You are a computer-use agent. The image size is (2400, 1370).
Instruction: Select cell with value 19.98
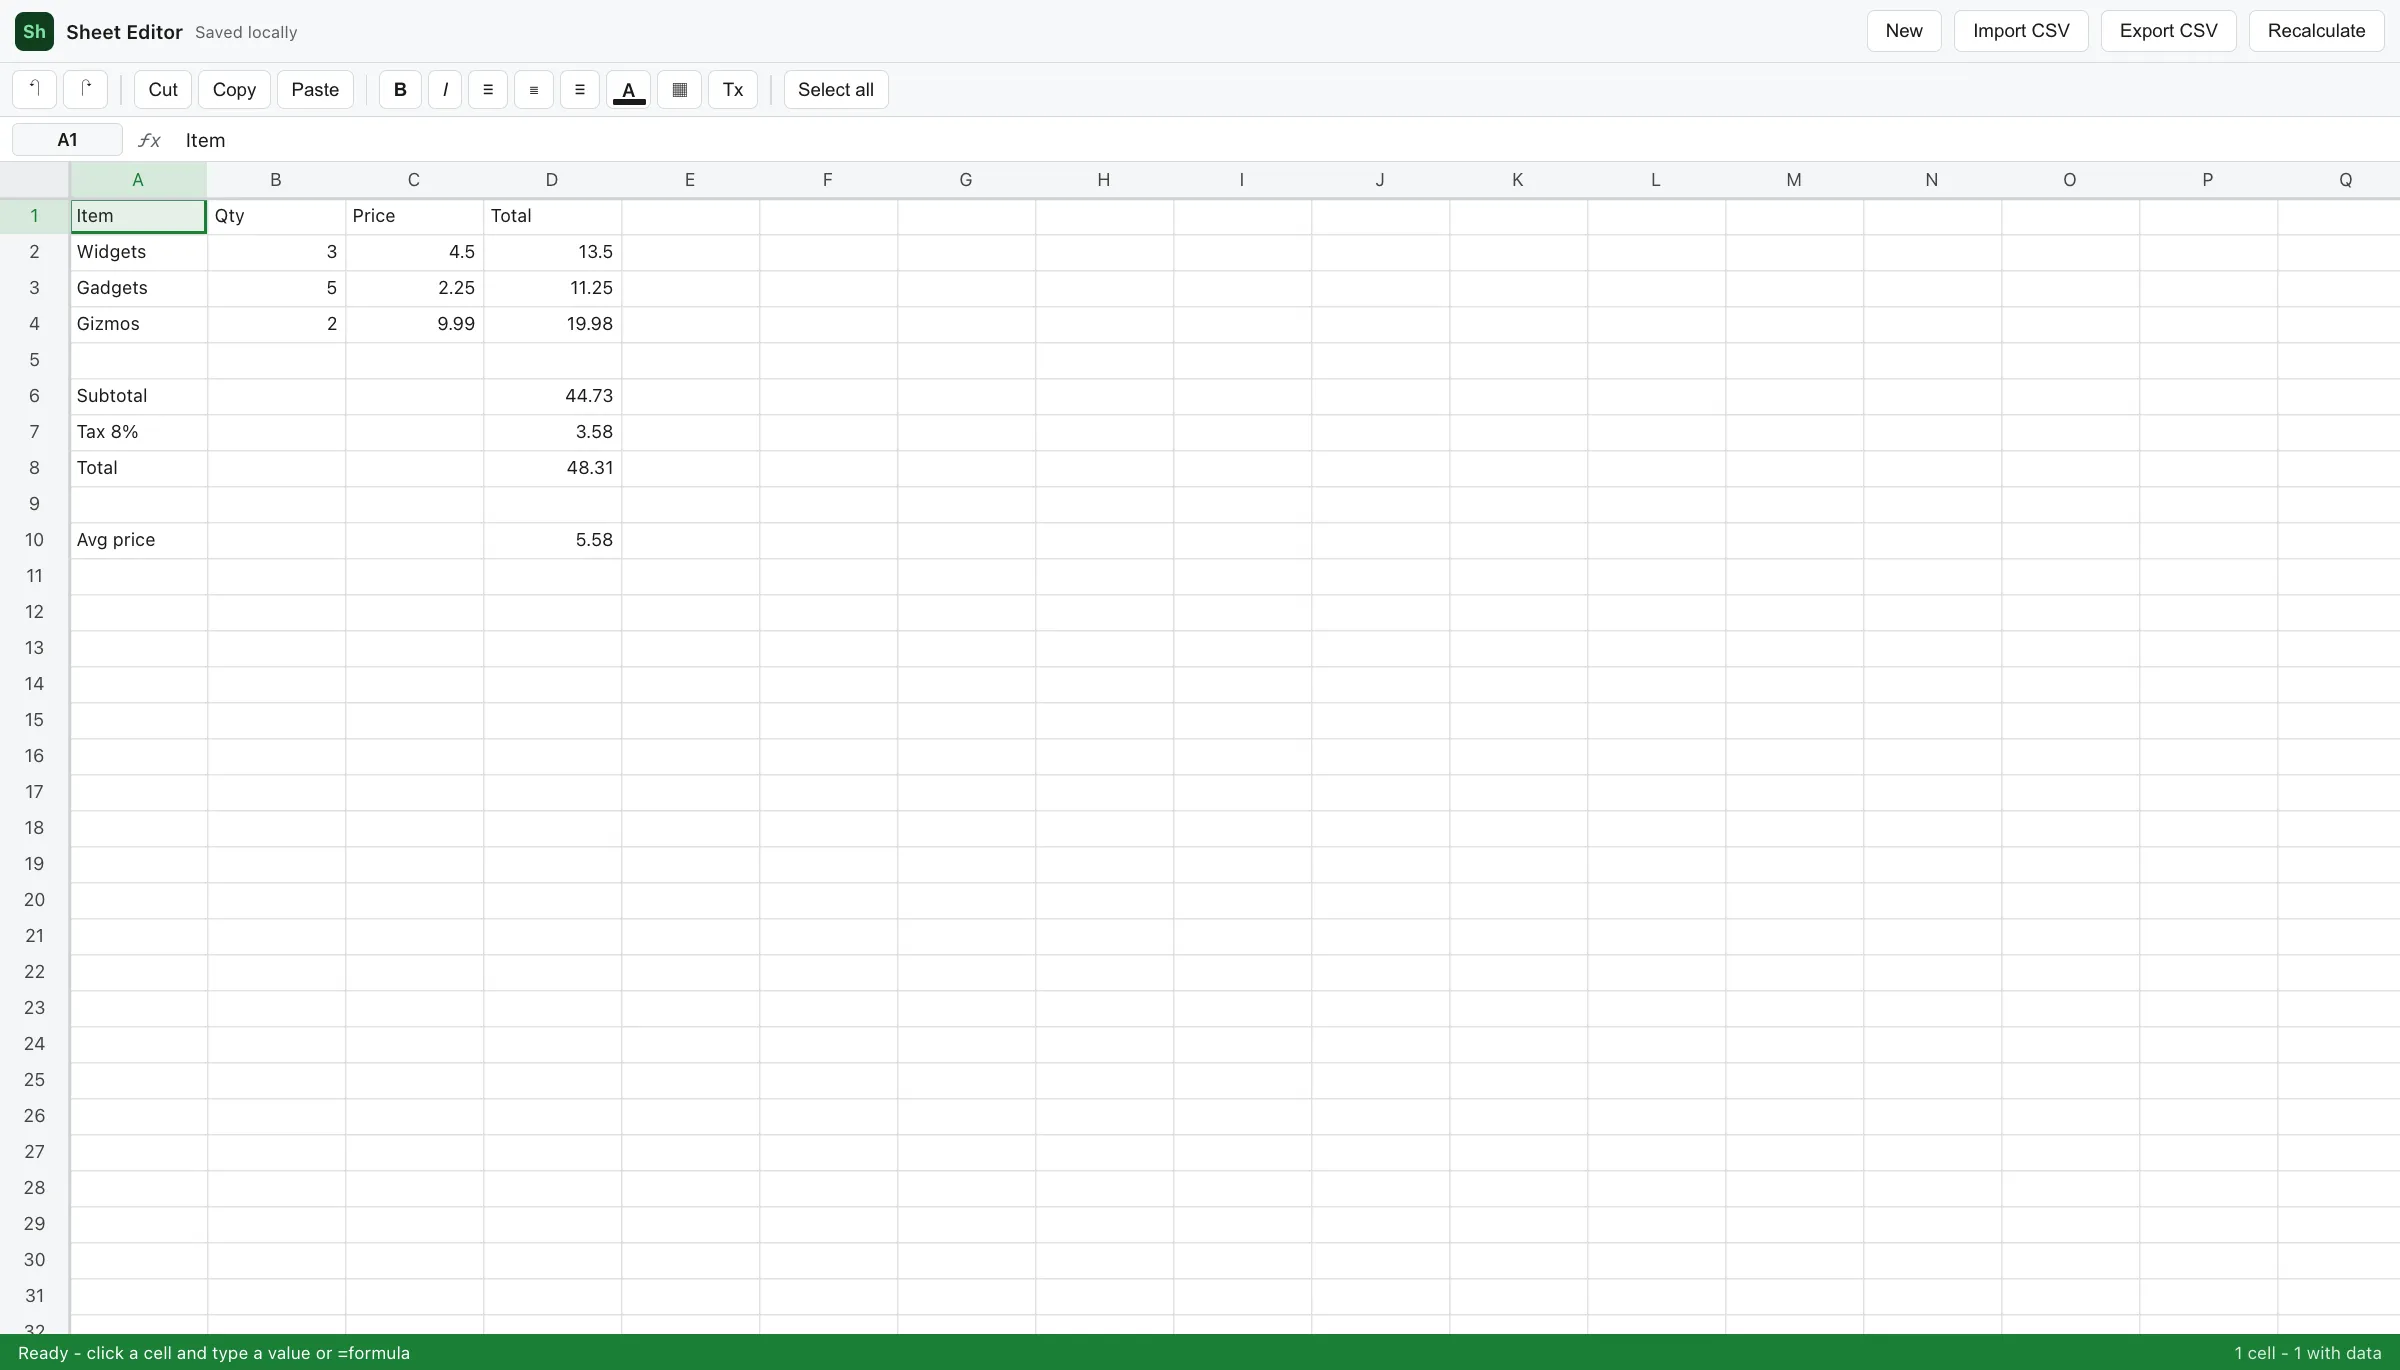(552, 324)
